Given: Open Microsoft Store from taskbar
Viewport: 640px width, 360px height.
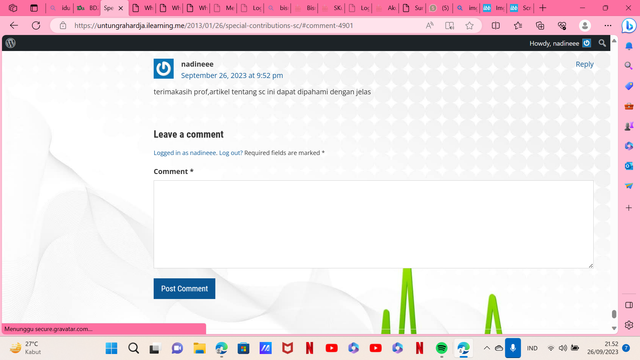Looking at the screenshot, I should point(244,348).
